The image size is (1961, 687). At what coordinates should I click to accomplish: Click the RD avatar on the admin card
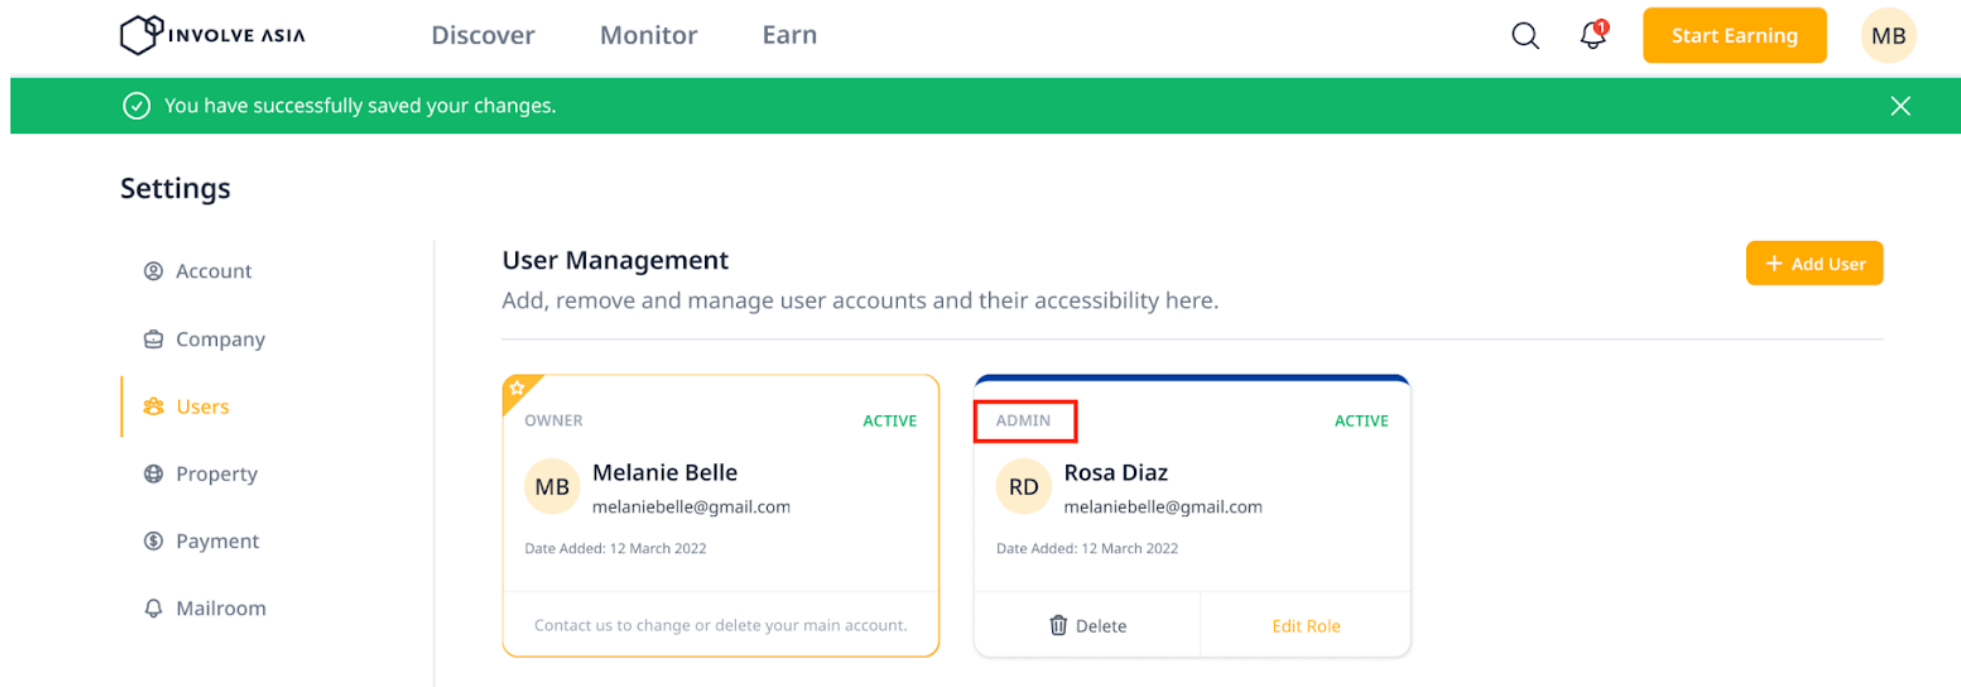coord(1023,487)
